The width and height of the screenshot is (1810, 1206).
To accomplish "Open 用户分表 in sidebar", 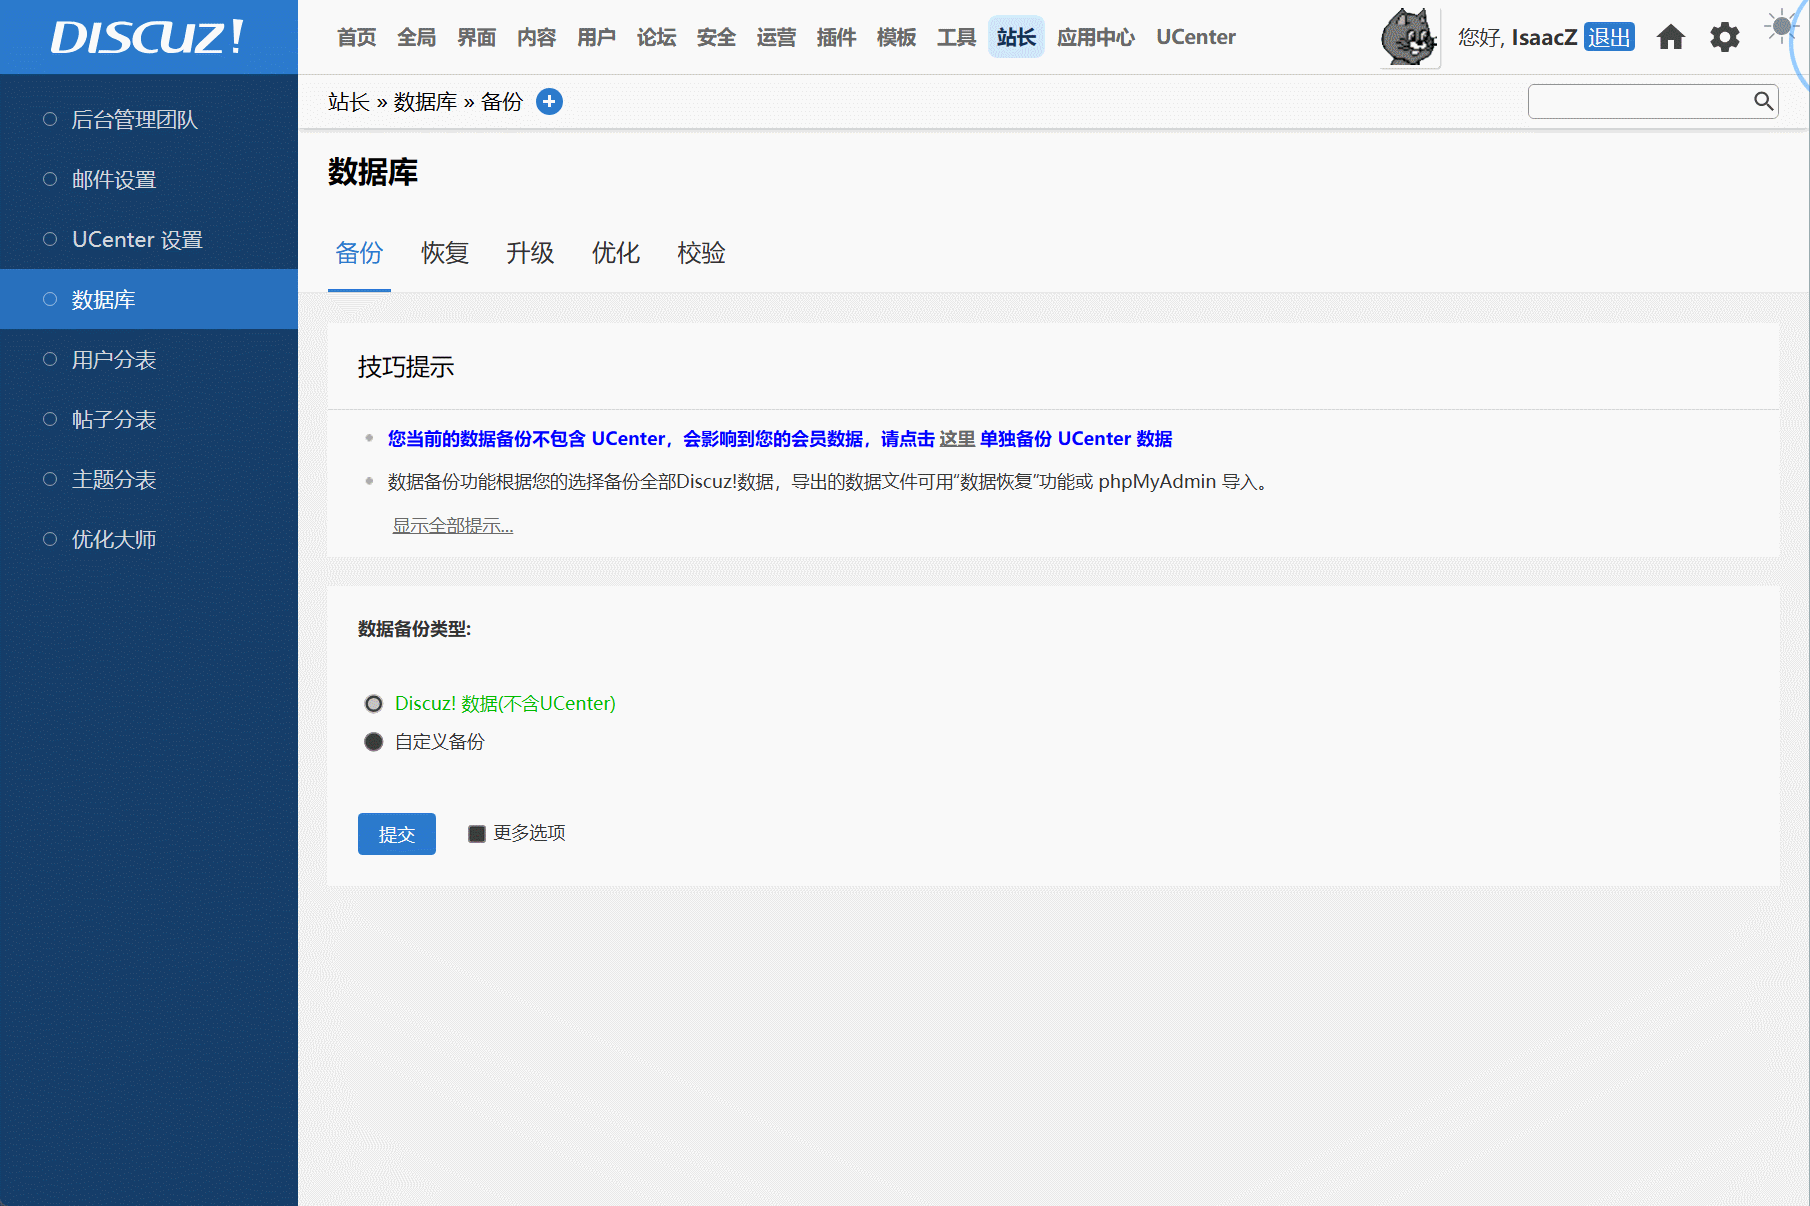I will pyautogui.click(x=149, y=359).
